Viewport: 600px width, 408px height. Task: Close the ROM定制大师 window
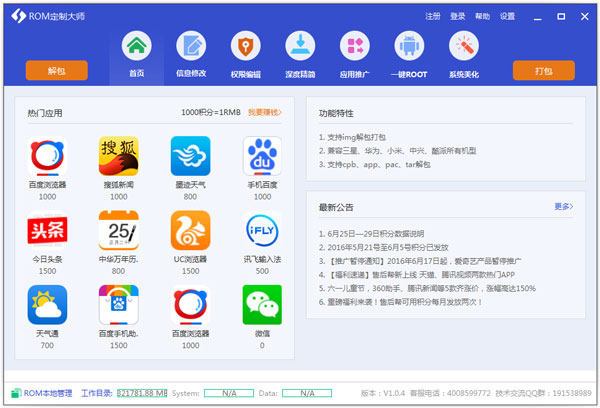pos(584,16)
